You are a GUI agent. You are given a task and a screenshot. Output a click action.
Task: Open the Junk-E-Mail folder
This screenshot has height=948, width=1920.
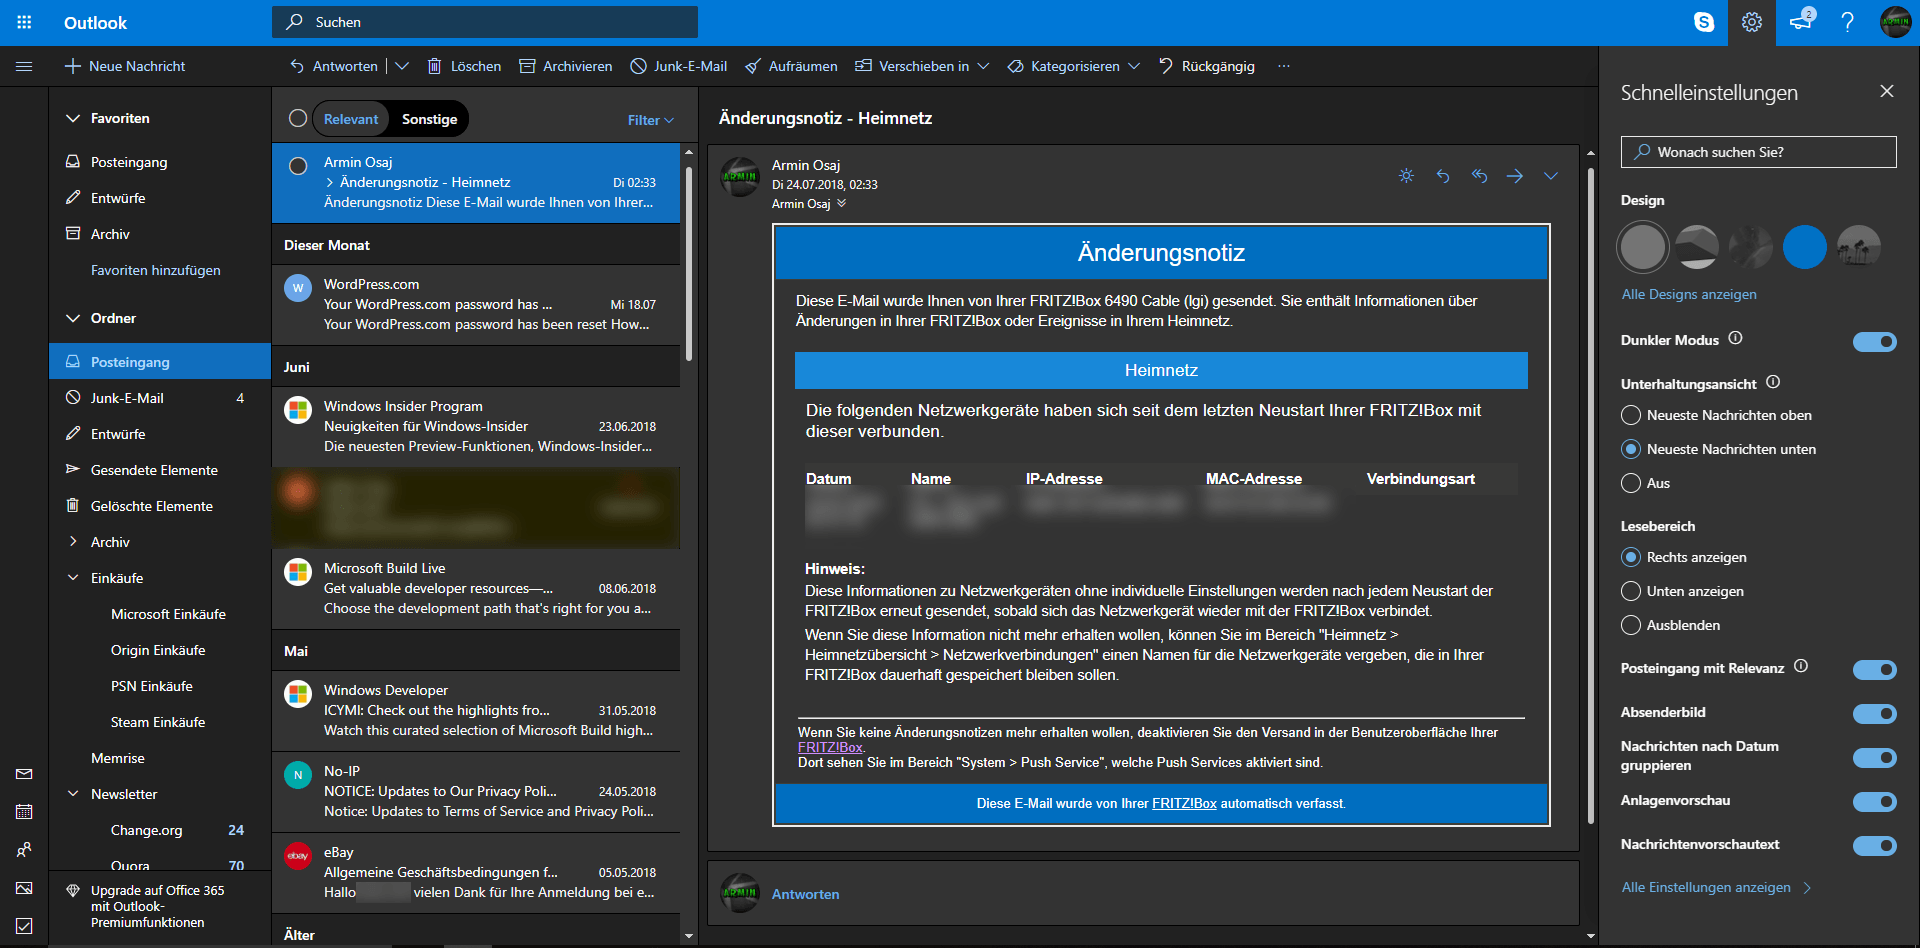(160, 398)
